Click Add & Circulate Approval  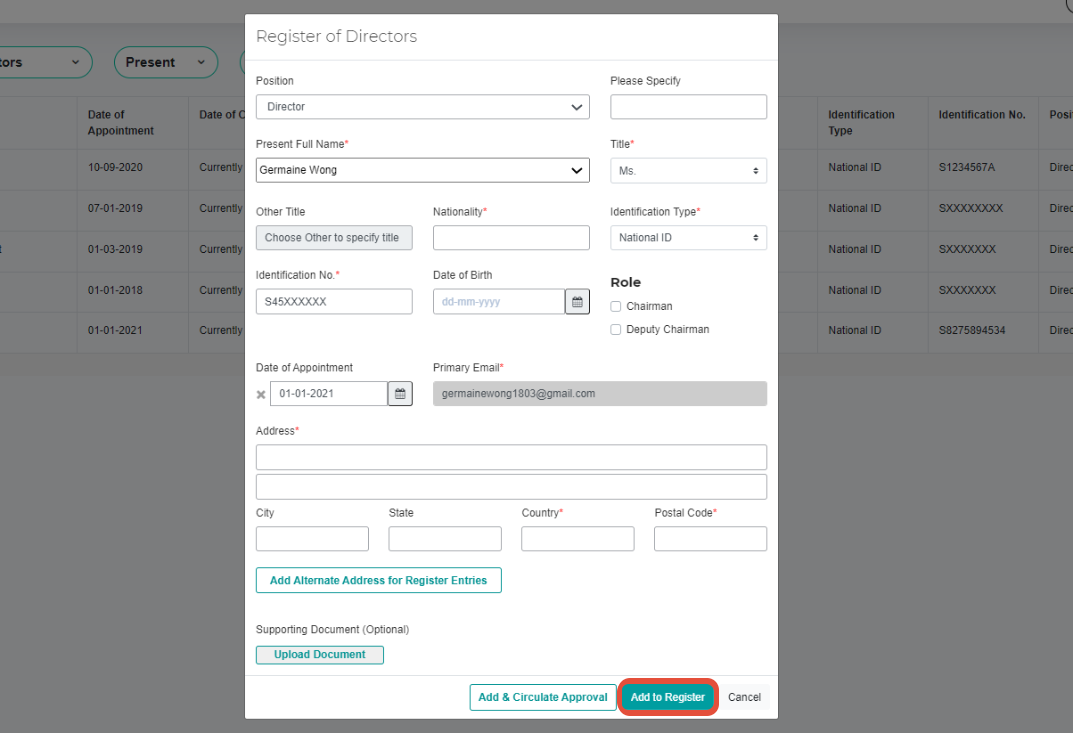pos(543,697)
